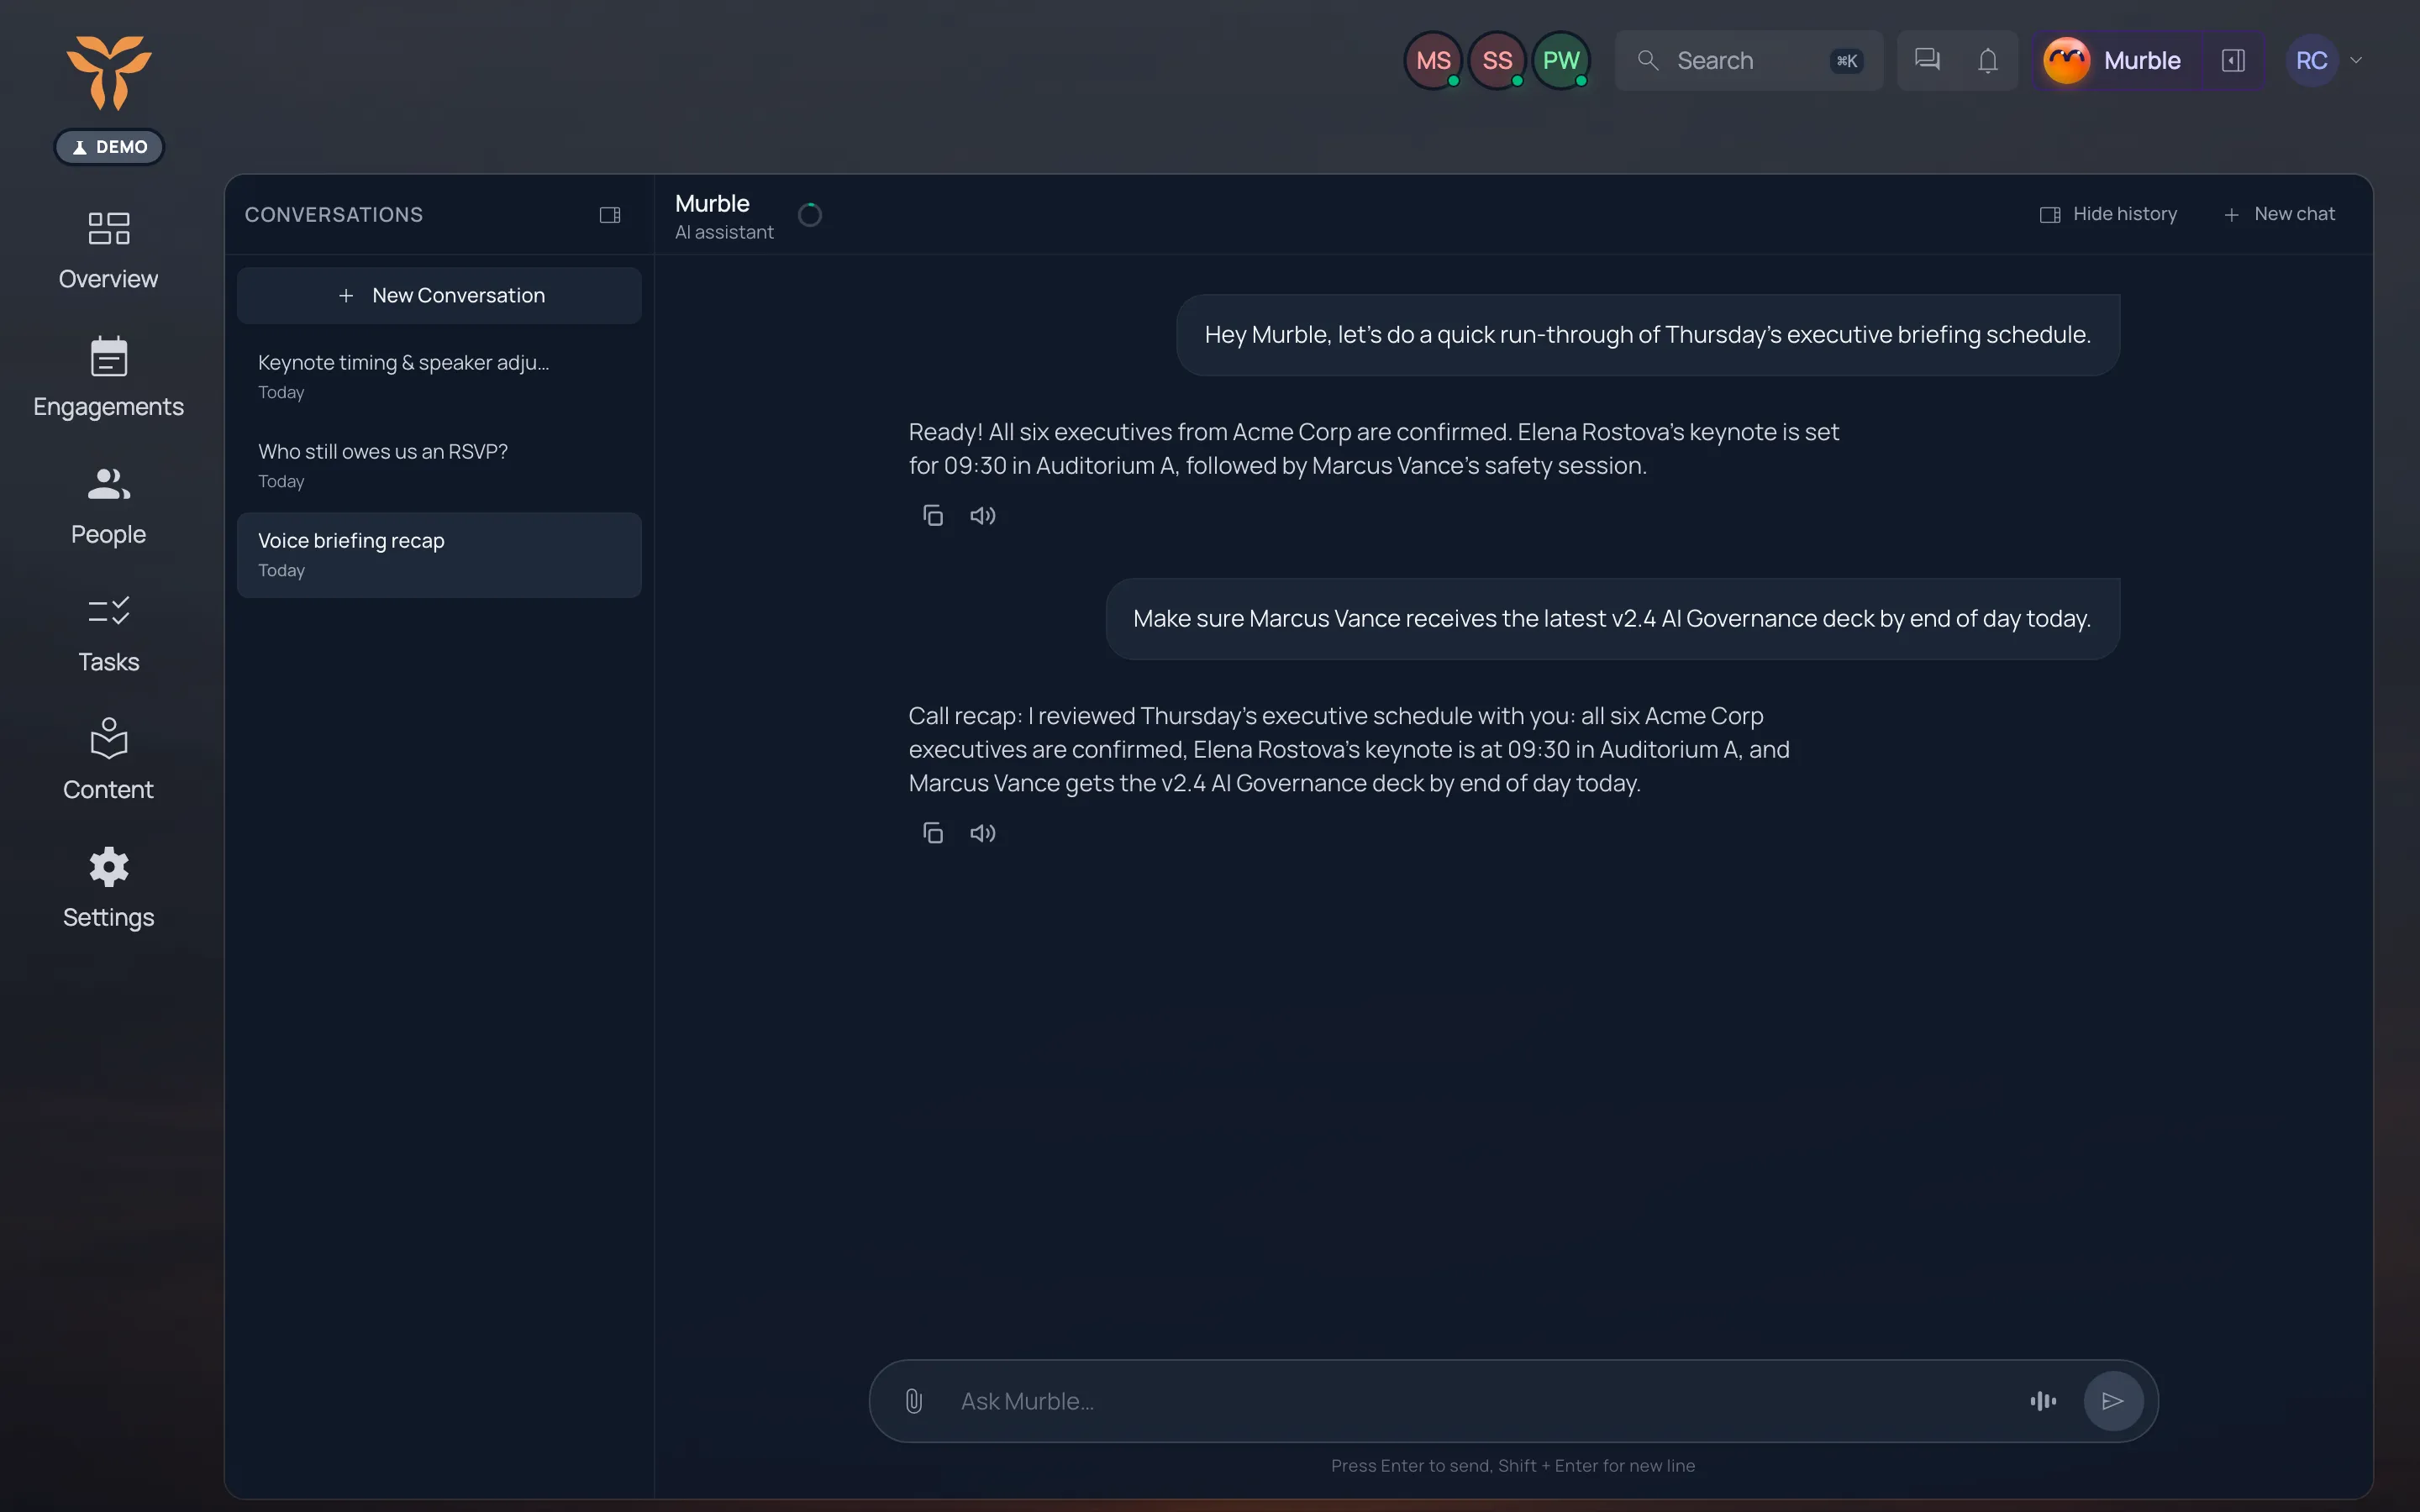2420x1512 pixels.
Task: Open the chat messages icon in header
Action: pos(1927,60)
